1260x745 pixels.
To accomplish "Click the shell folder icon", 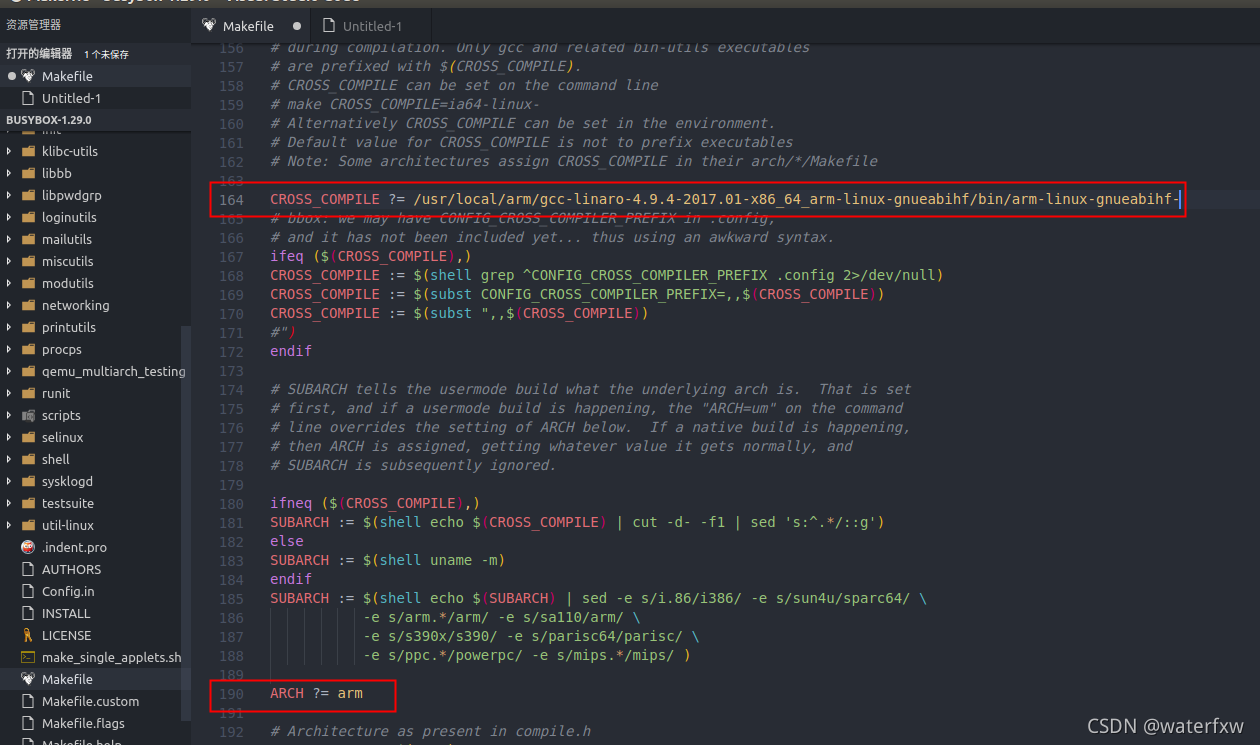I will (28, 459).
